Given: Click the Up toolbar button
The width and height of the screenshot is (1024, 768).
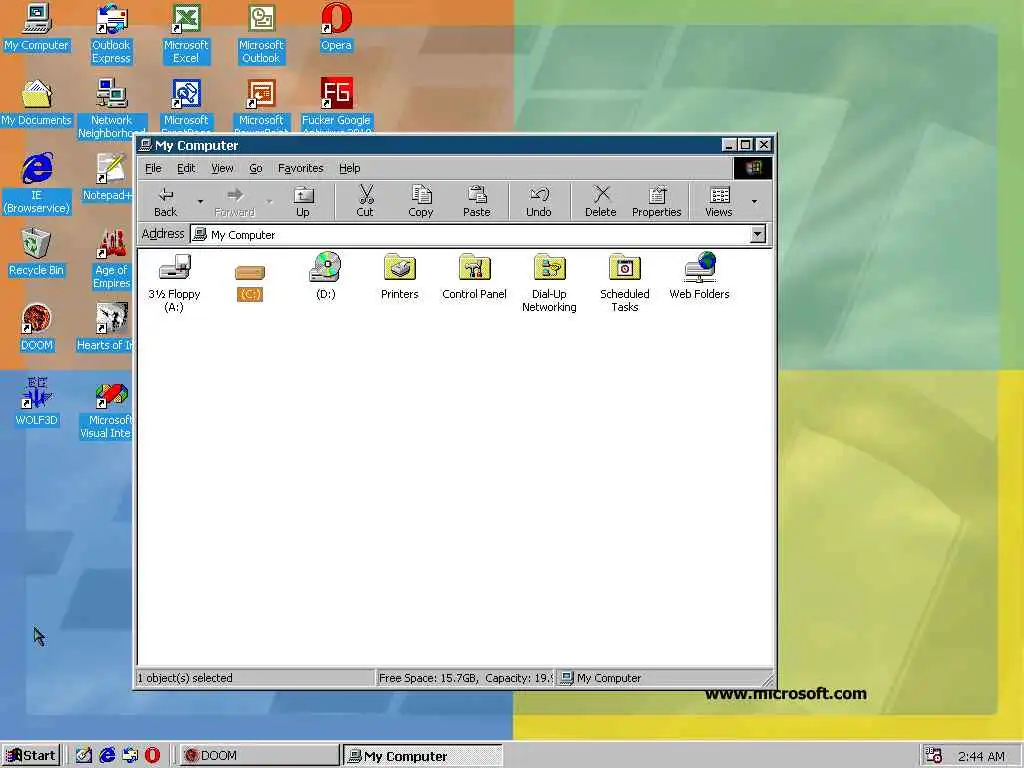Looking at the screenshot, I should point(303,201).
